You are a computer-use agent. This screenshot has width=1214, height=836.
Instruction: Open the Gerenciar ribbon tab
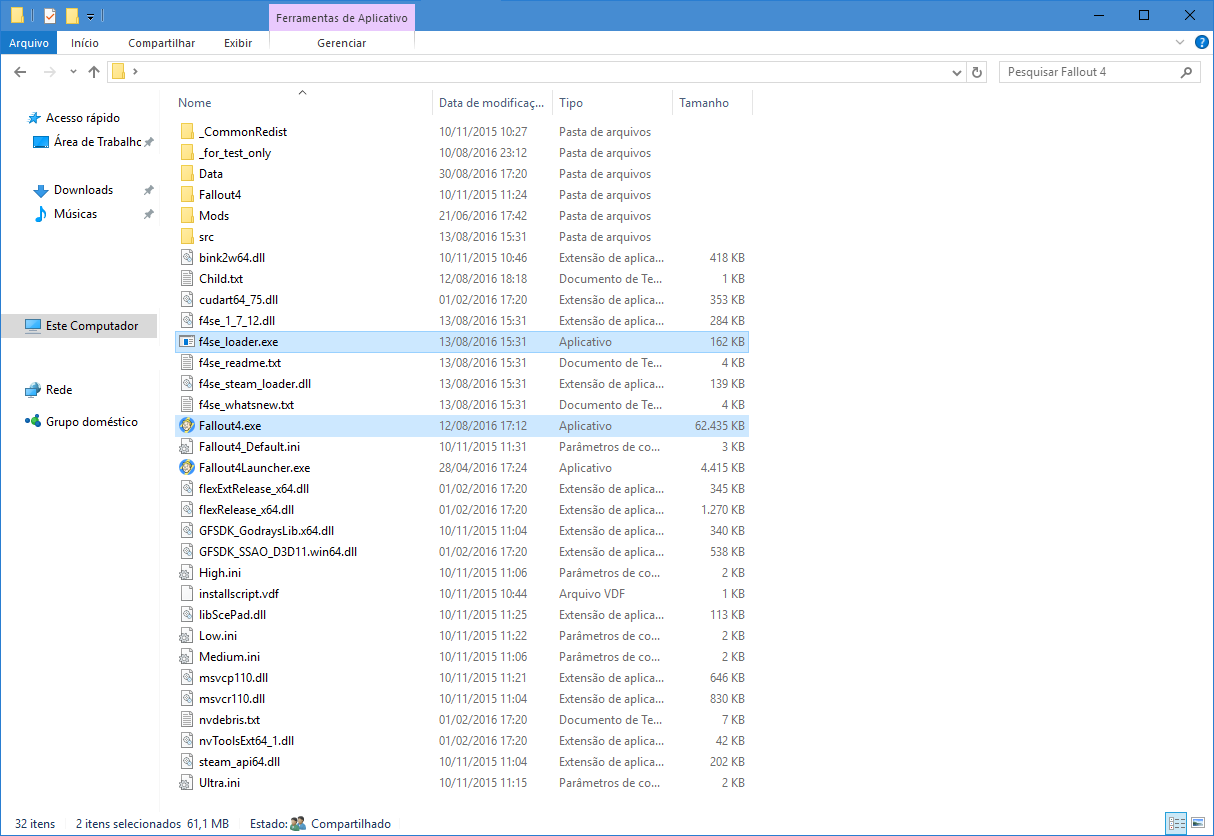(342, 43)
